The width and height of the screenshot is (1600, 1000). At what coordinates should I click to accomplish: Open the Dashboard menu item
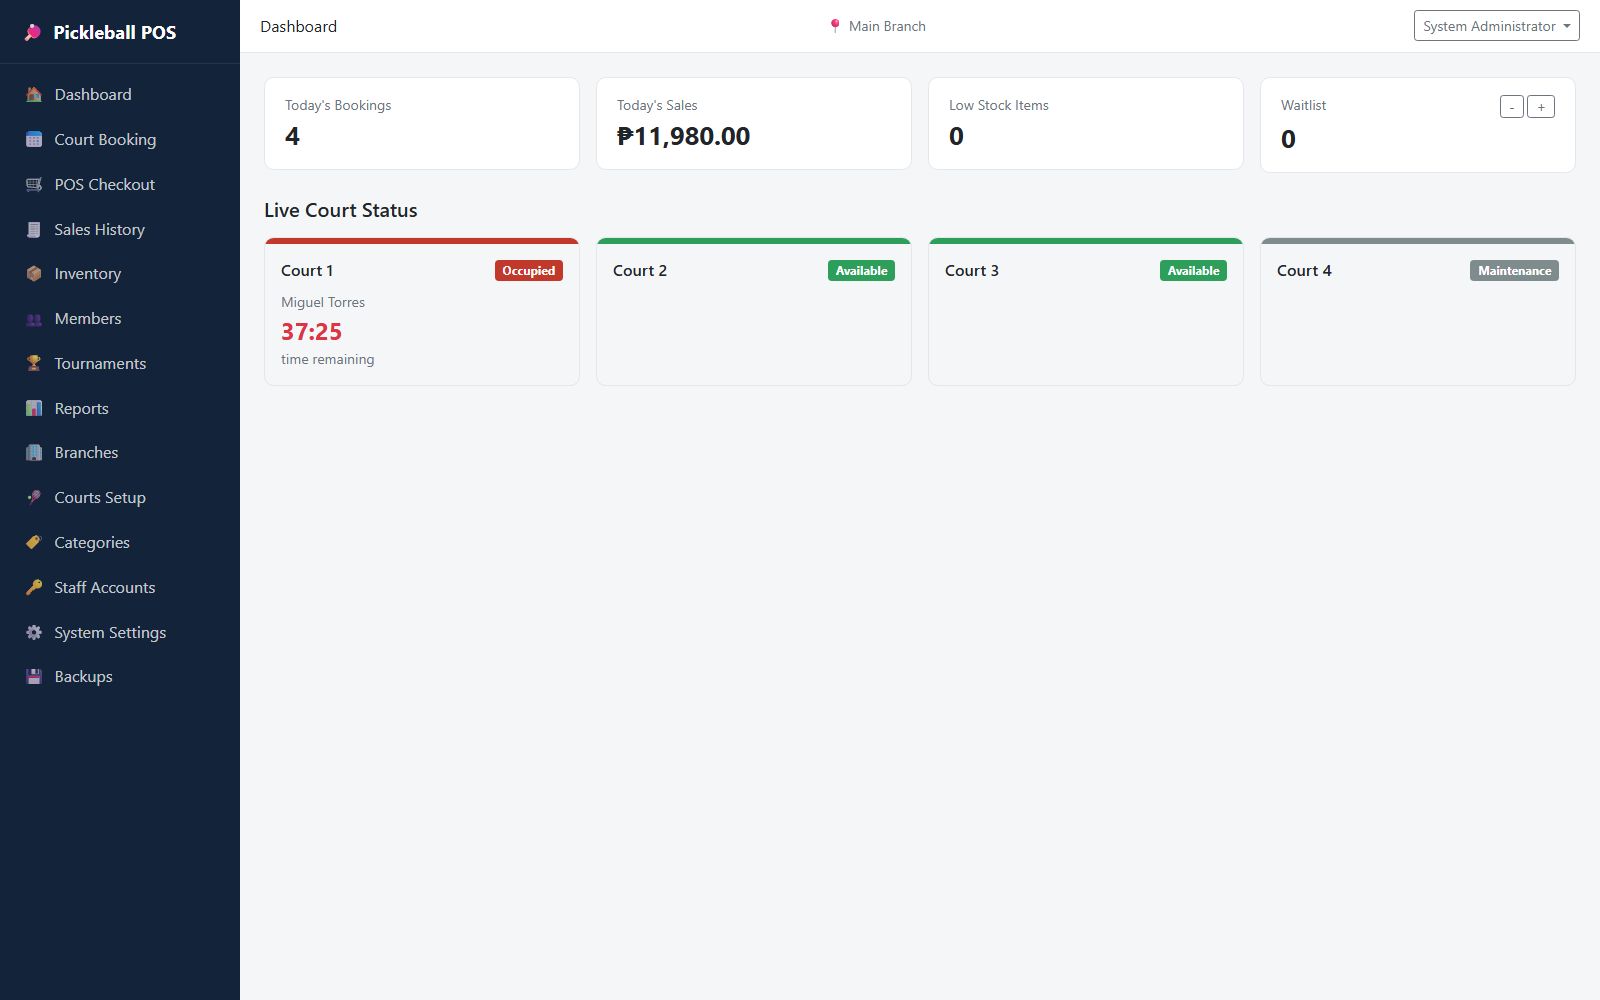(x=120, y=94)
